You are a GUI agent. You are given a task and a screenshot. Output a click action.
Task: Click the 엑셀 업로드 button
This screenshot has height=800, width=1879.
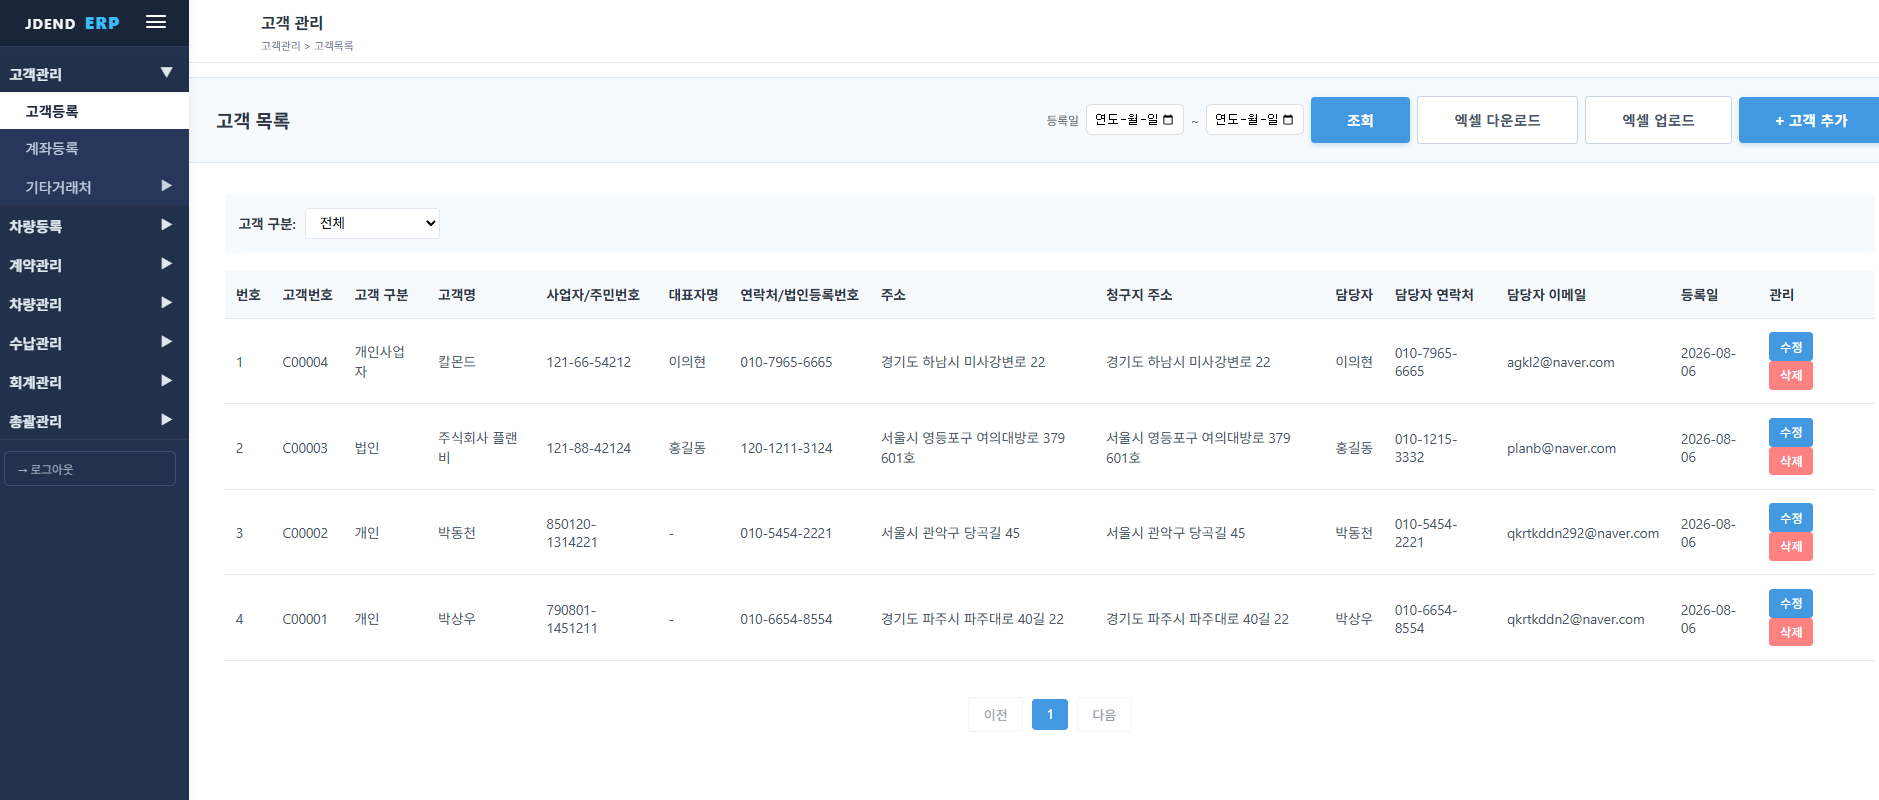point(1658,120)
